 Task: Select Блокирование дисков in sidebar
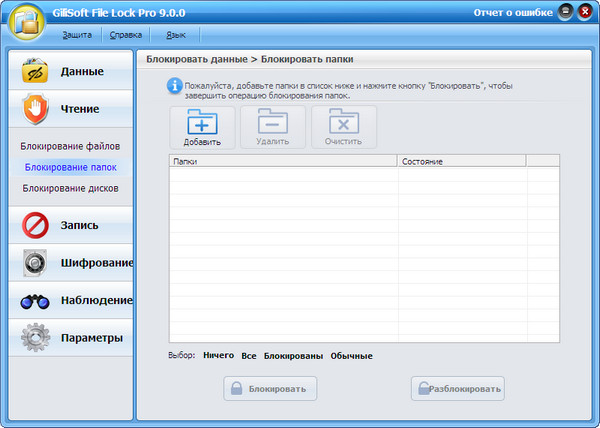(71, 187)
